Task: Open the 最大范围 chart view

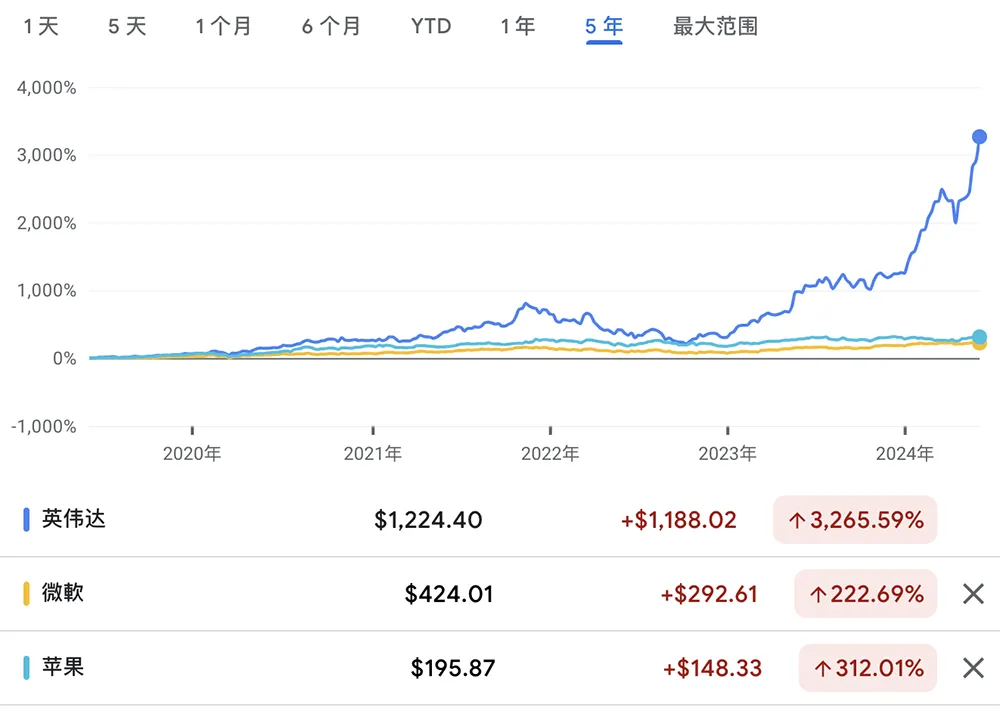Action: [715, 27]
